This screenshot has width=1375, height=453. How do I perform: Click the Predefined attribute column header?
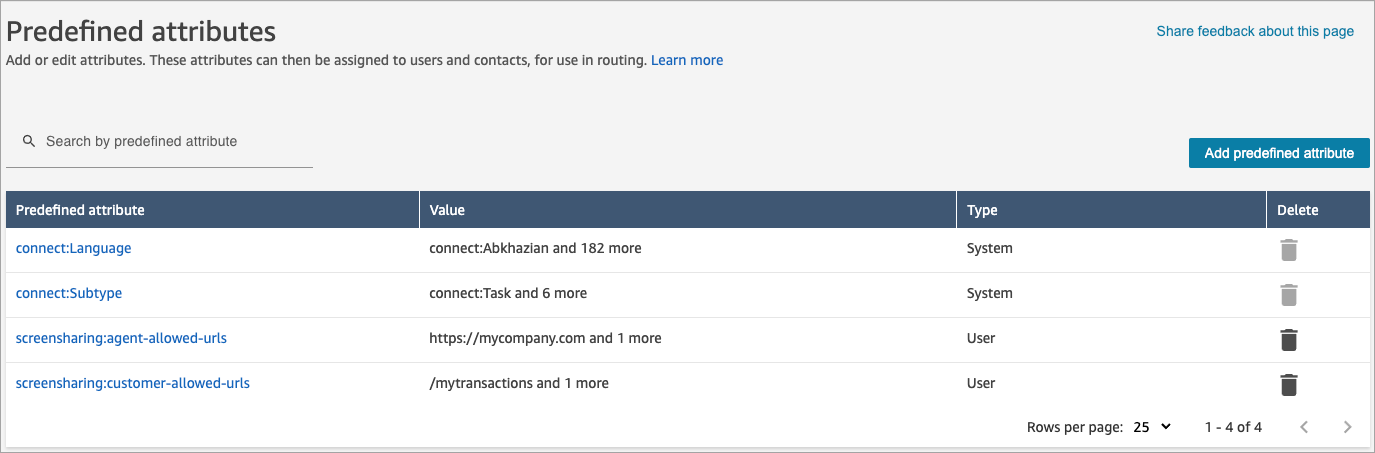80,210
